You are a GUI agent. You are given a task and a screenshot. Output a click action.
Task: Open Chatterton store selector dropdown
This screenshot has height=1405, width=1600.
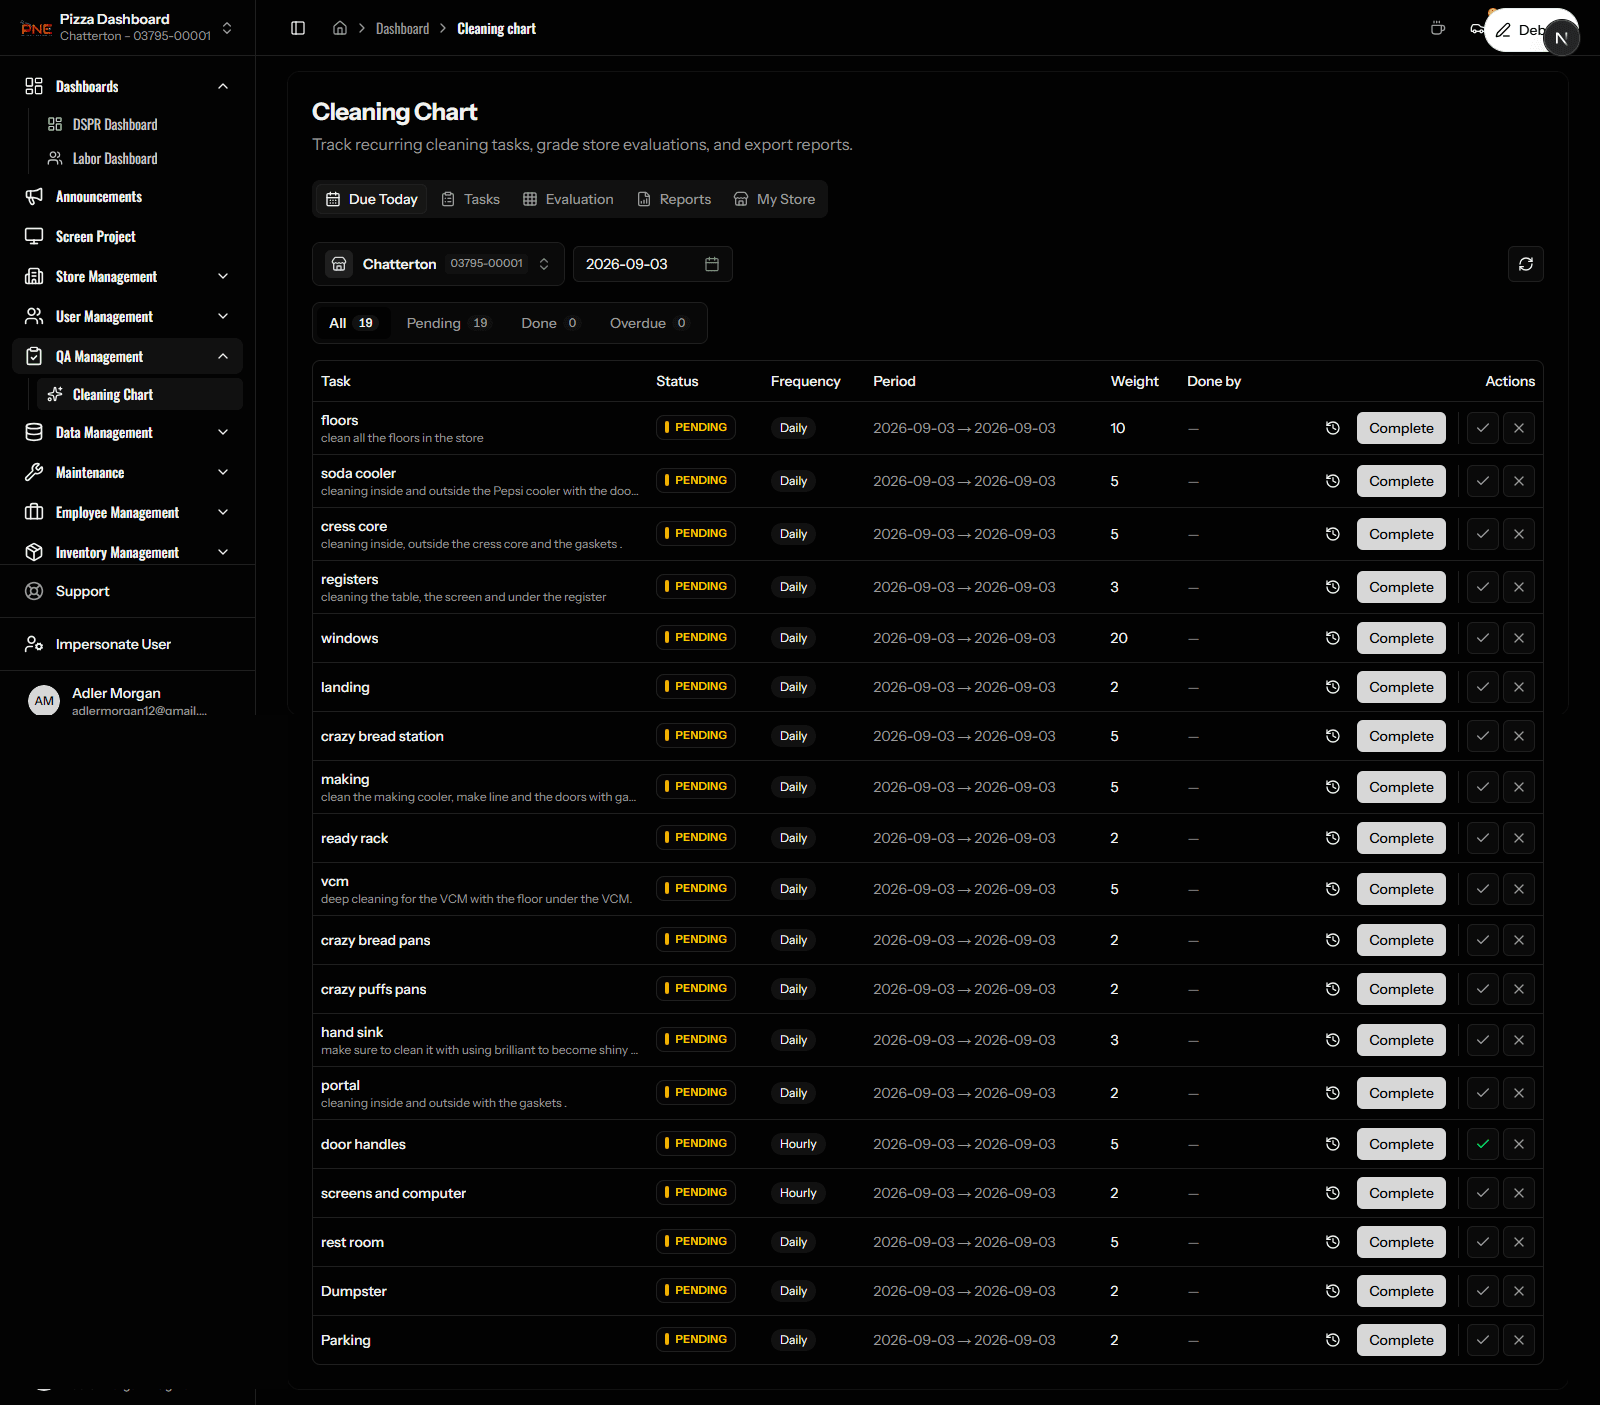(438, 264)
